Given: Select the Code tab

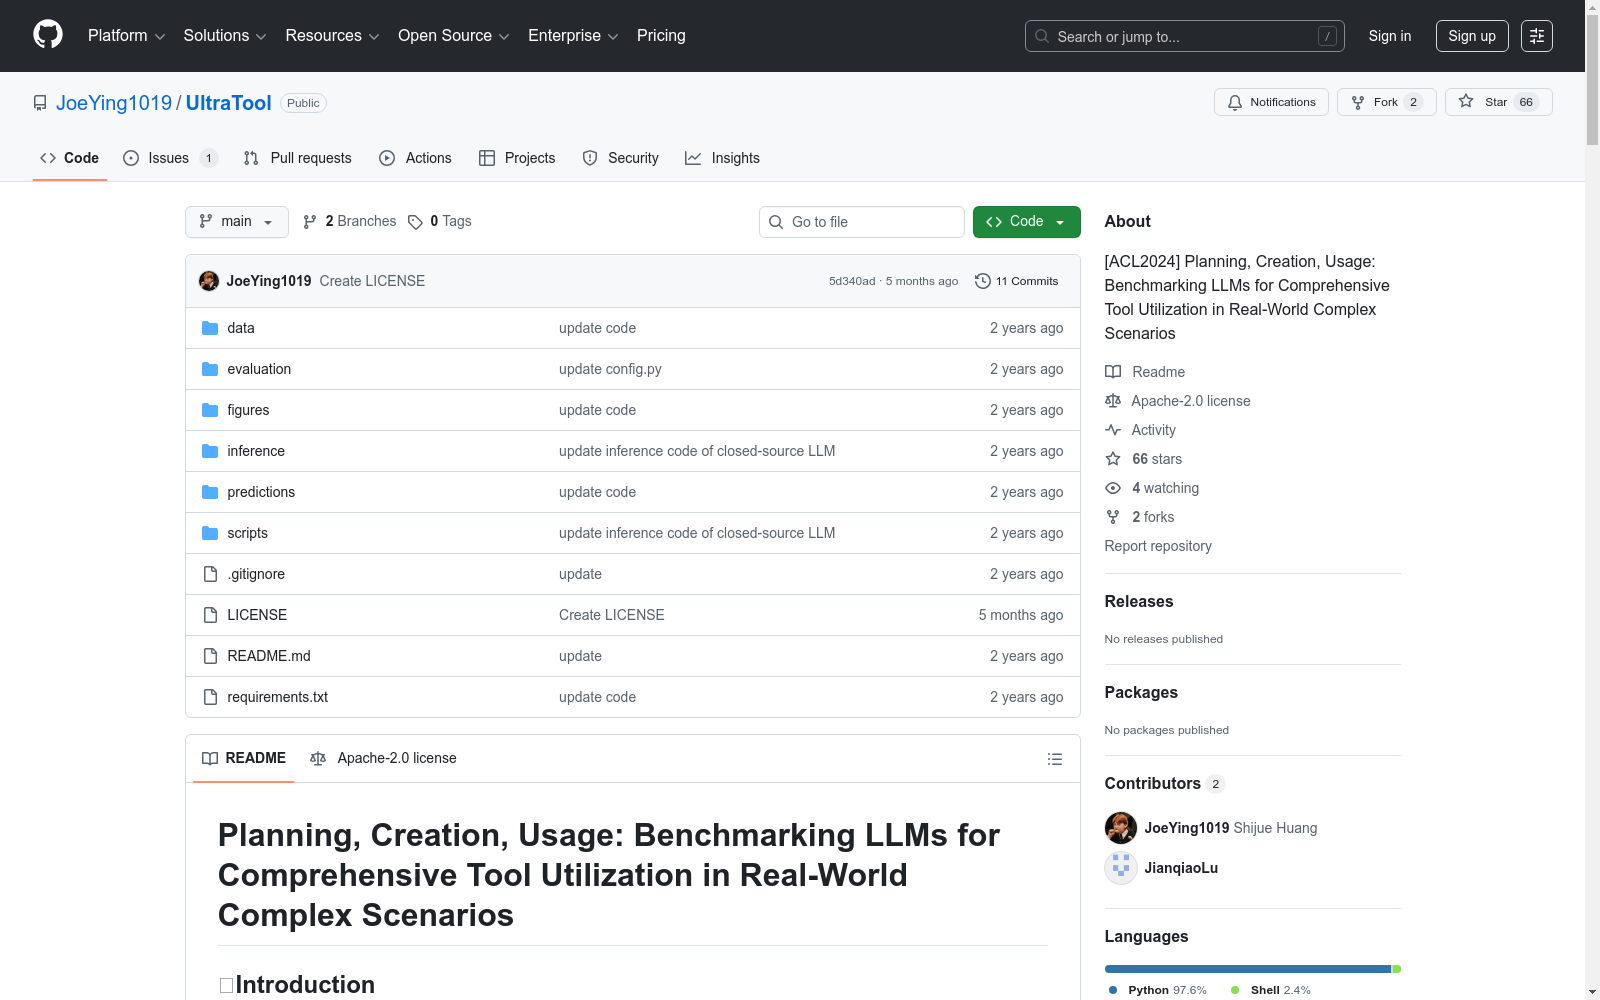Looking at the screenshot, I should point(70,158).
